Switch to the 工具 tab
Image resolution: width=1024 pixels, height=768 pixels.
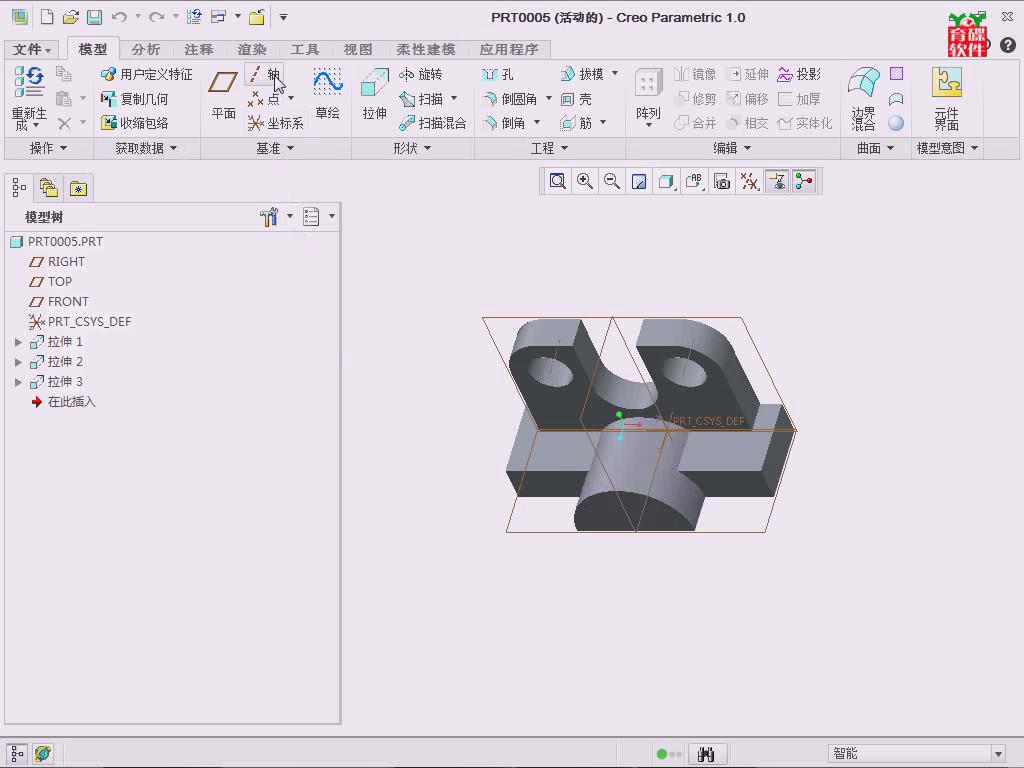point(304,49)
